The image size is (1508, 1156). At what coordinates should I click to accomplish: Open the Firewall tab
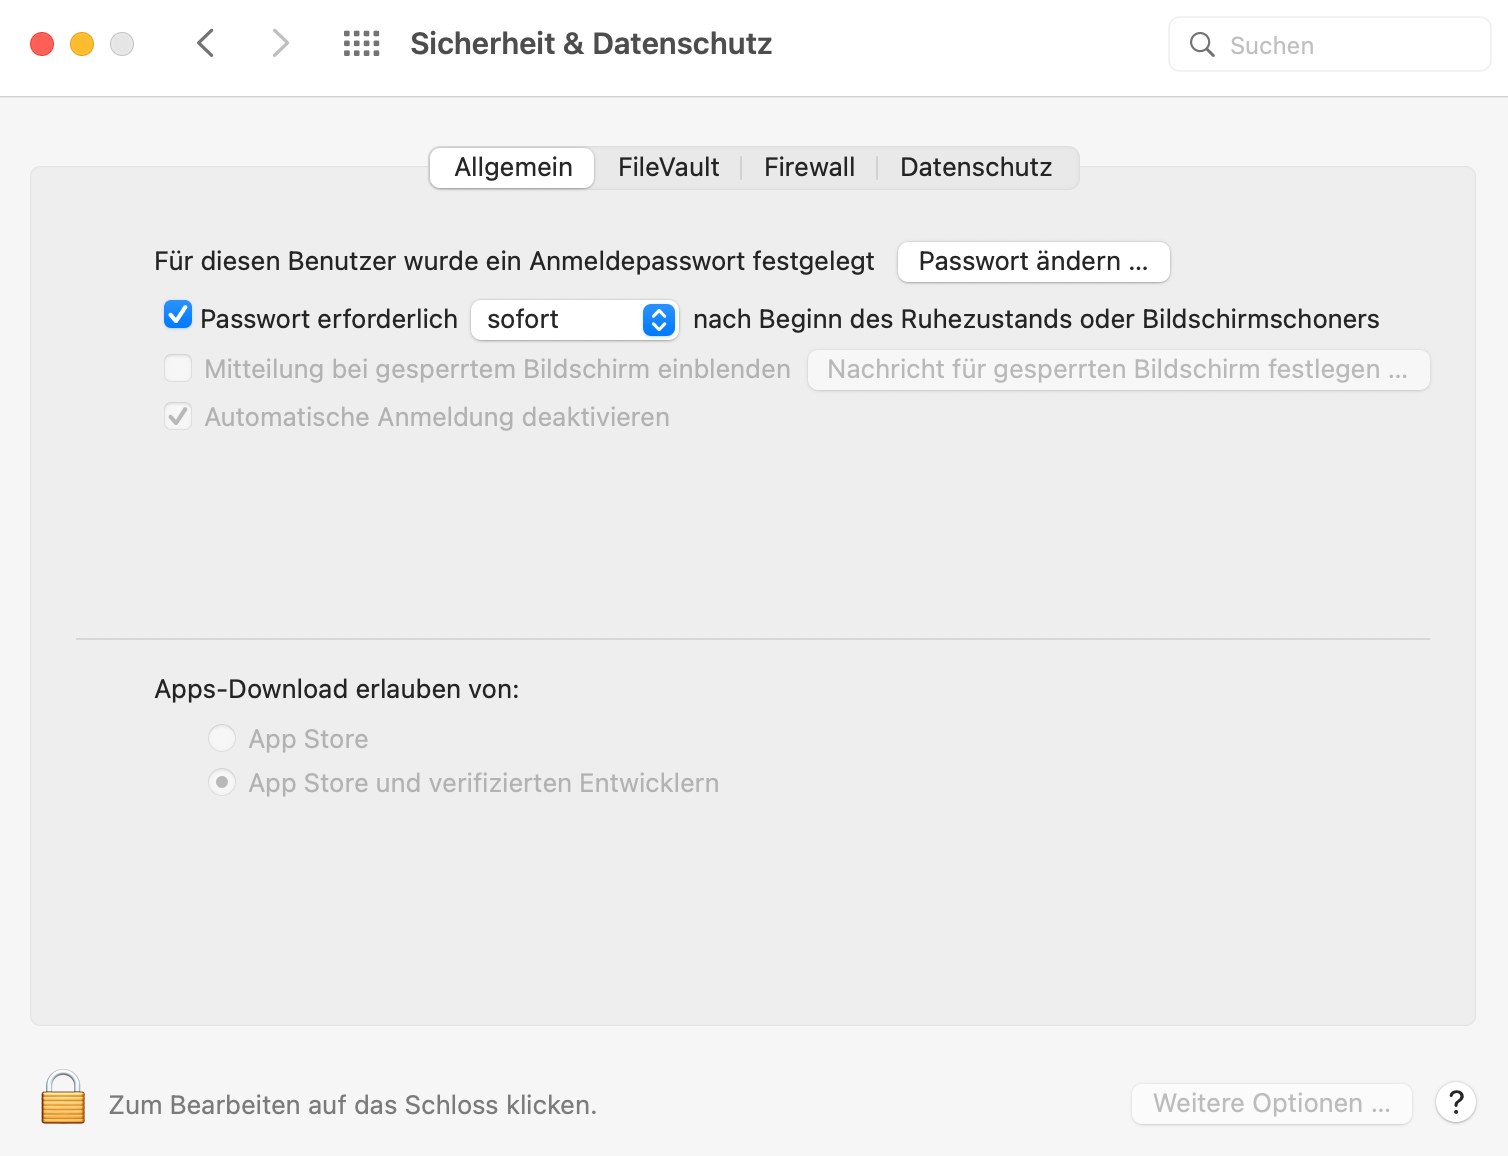(809, 167)
